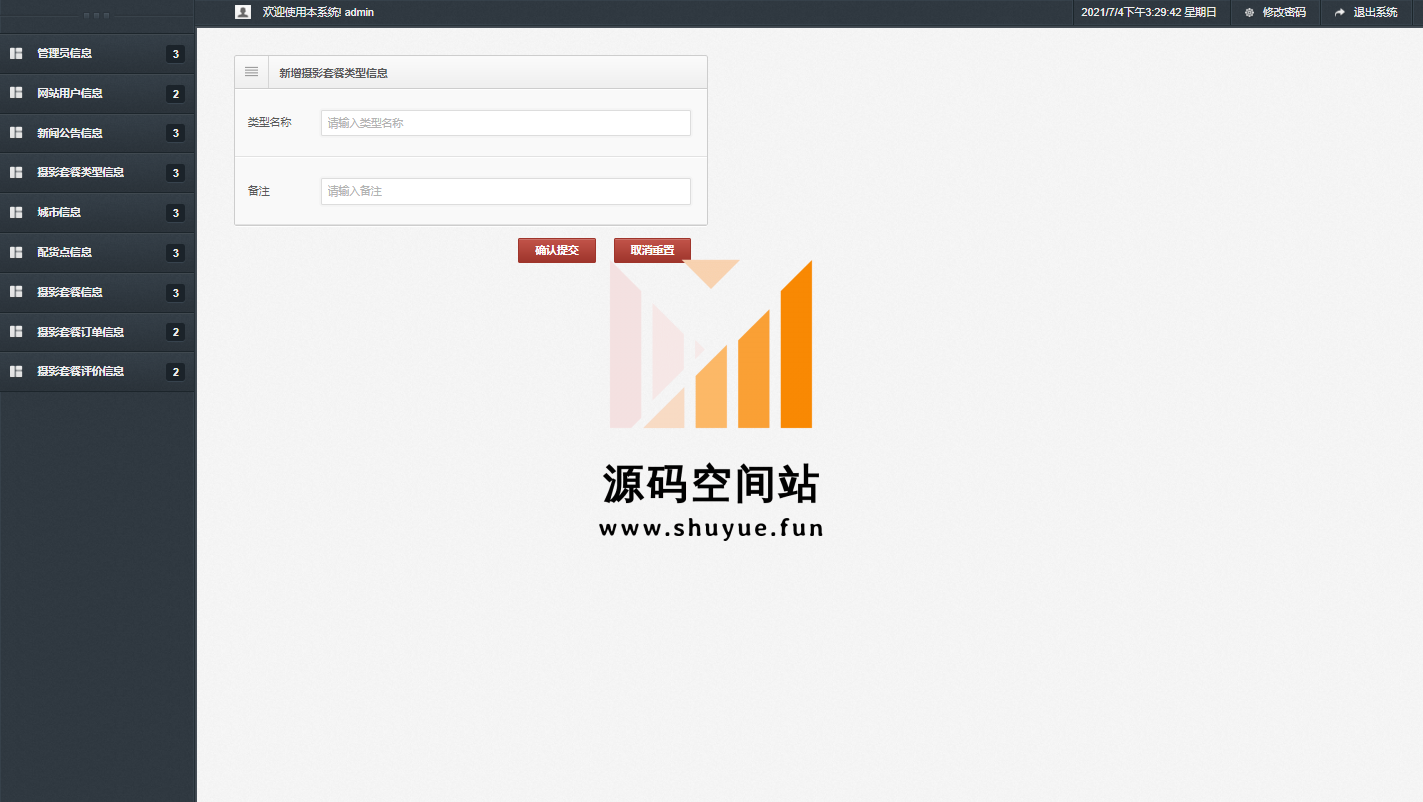Open the 摄影套餐信息 menu

click(x=97, y=292)
